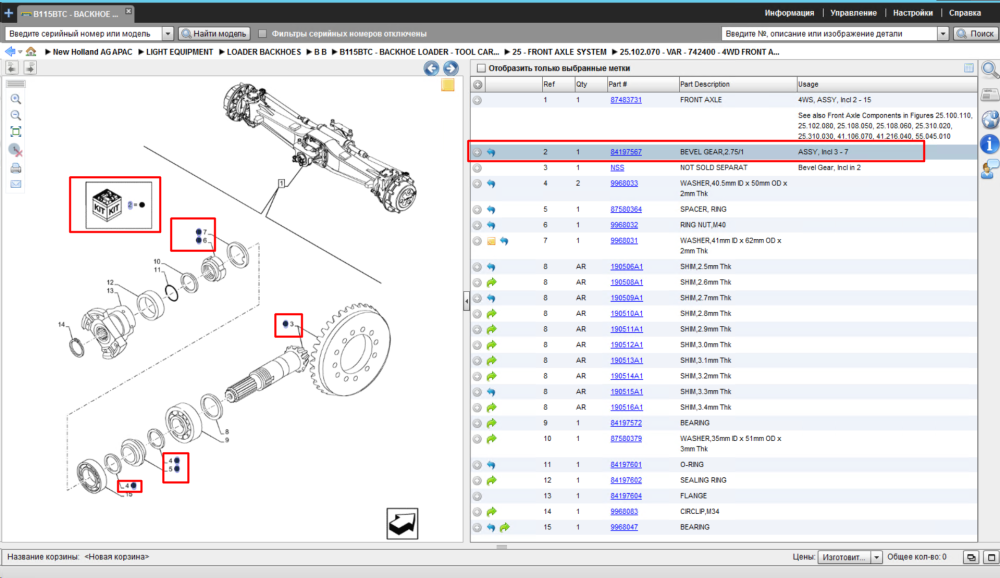Click the part number or description search field
The width and height of the screenshot is (1000, 578).
tap(829, 34)
